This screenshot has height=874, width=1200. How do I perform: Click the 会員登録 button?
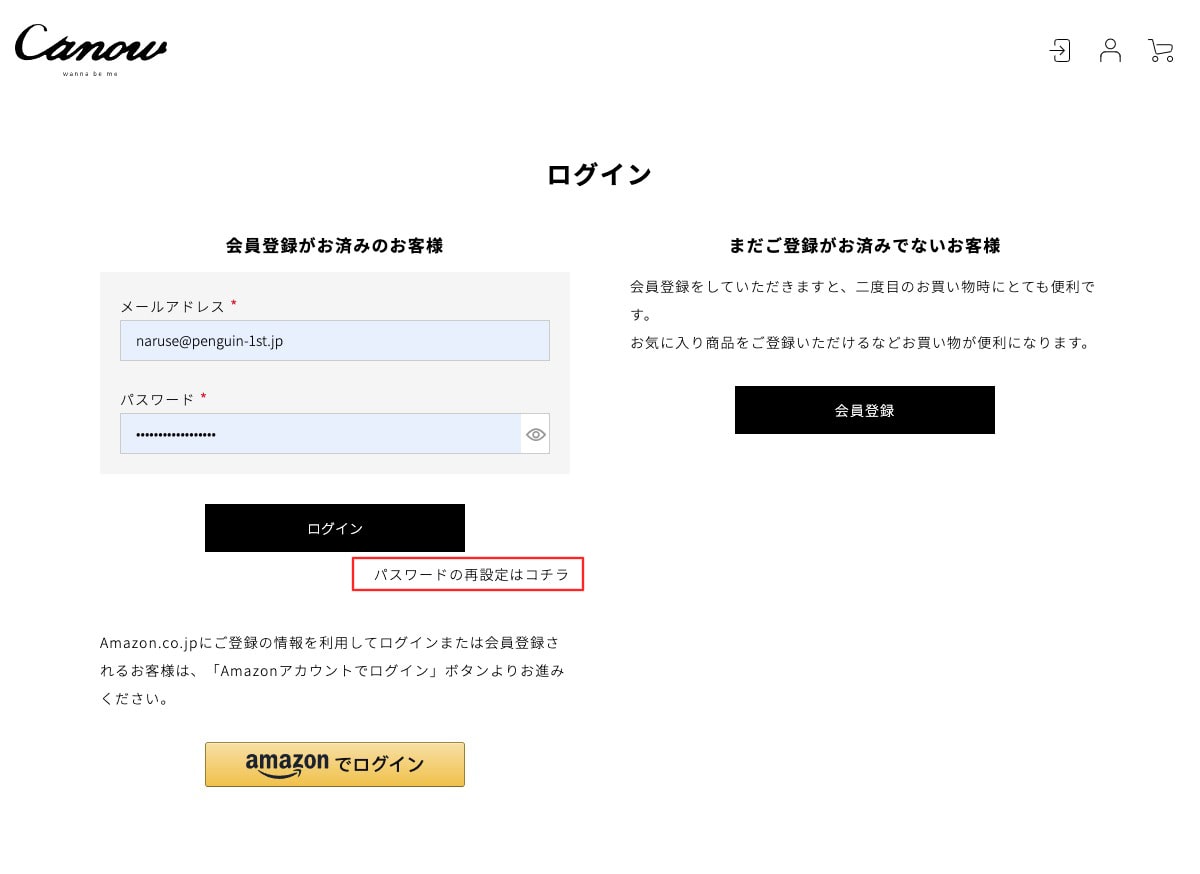coord(865,410)
